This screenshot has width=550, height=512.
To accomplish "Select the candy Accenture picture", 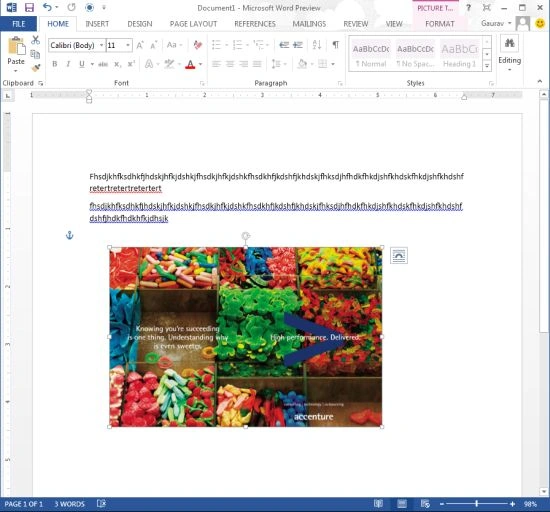I will coord(246,337).
